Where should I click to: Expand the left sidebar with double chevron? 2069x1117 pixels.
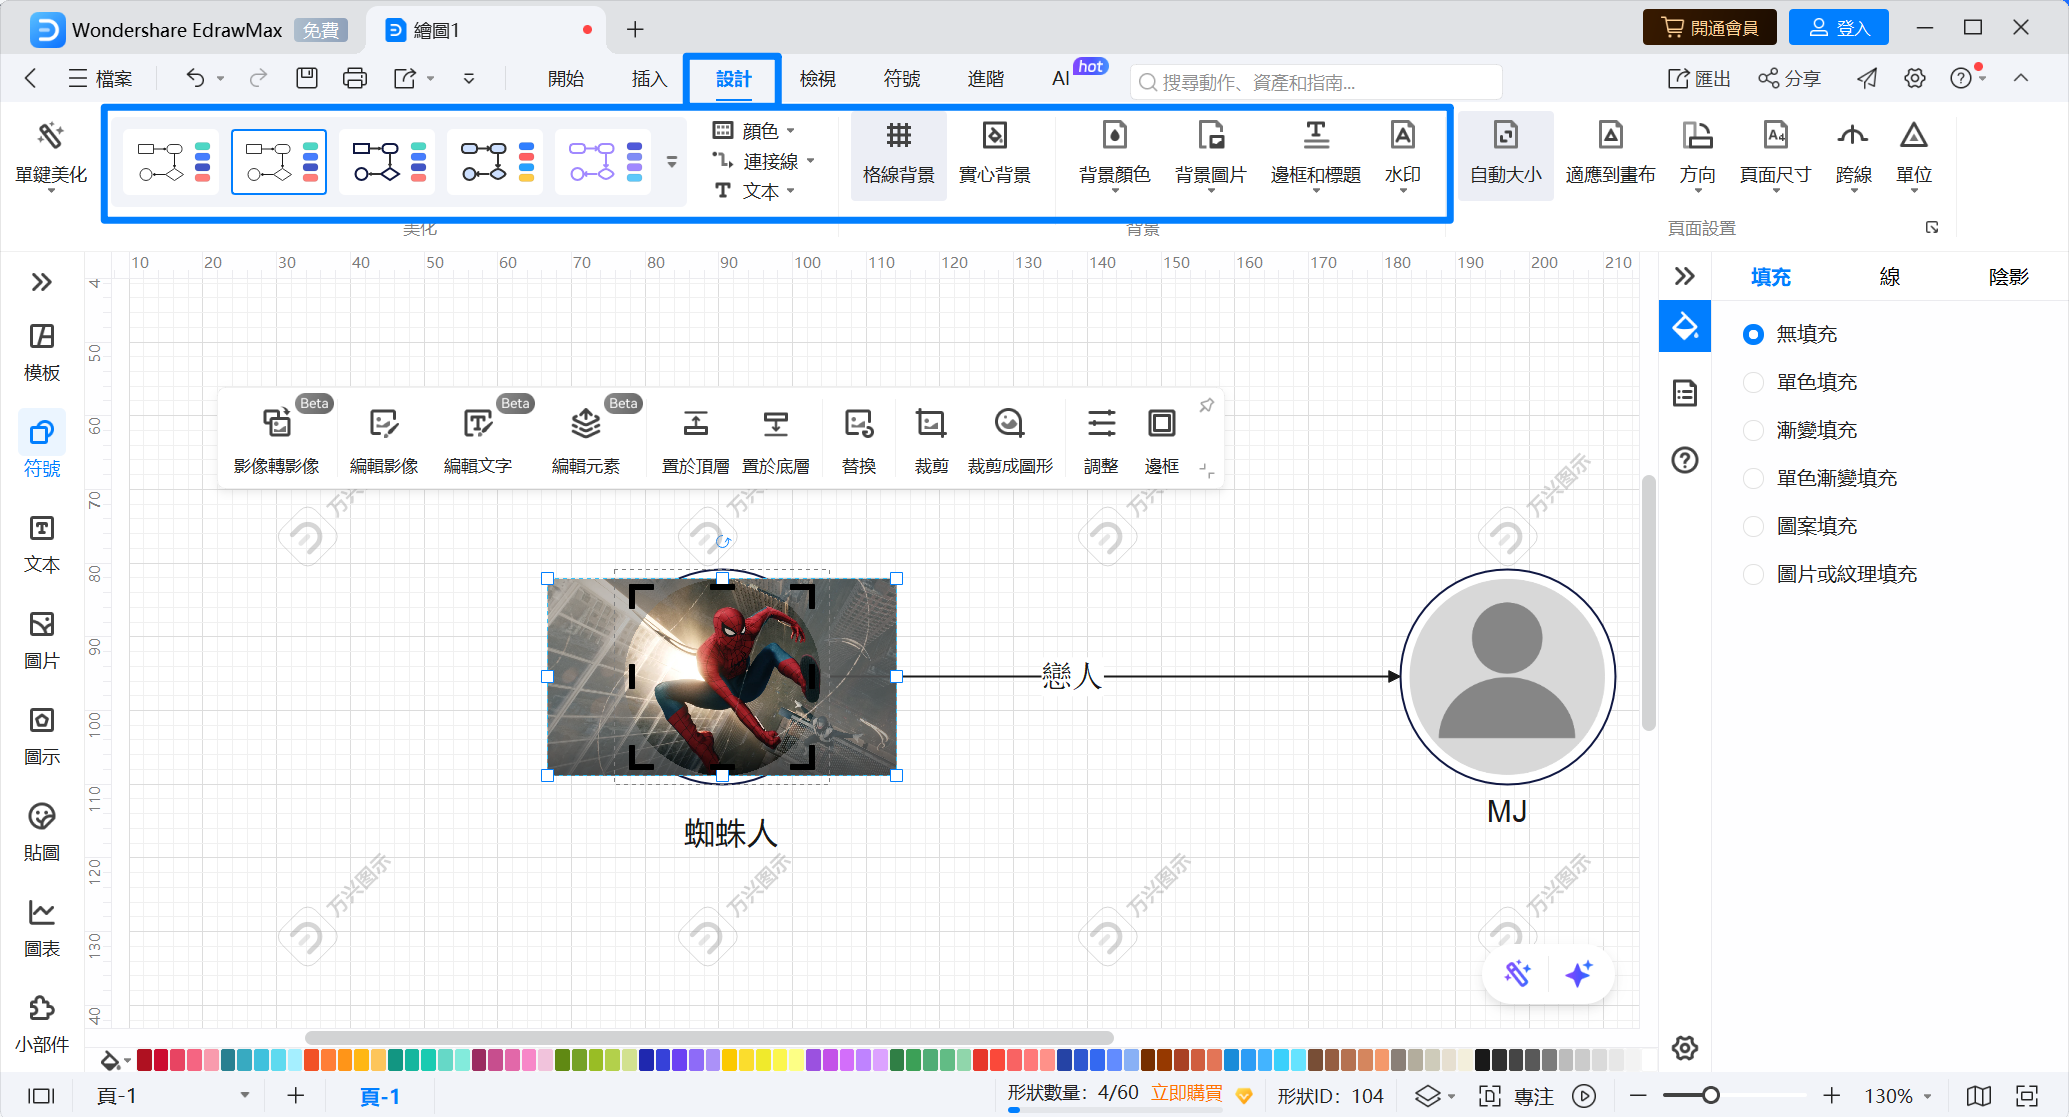[41, 282]
